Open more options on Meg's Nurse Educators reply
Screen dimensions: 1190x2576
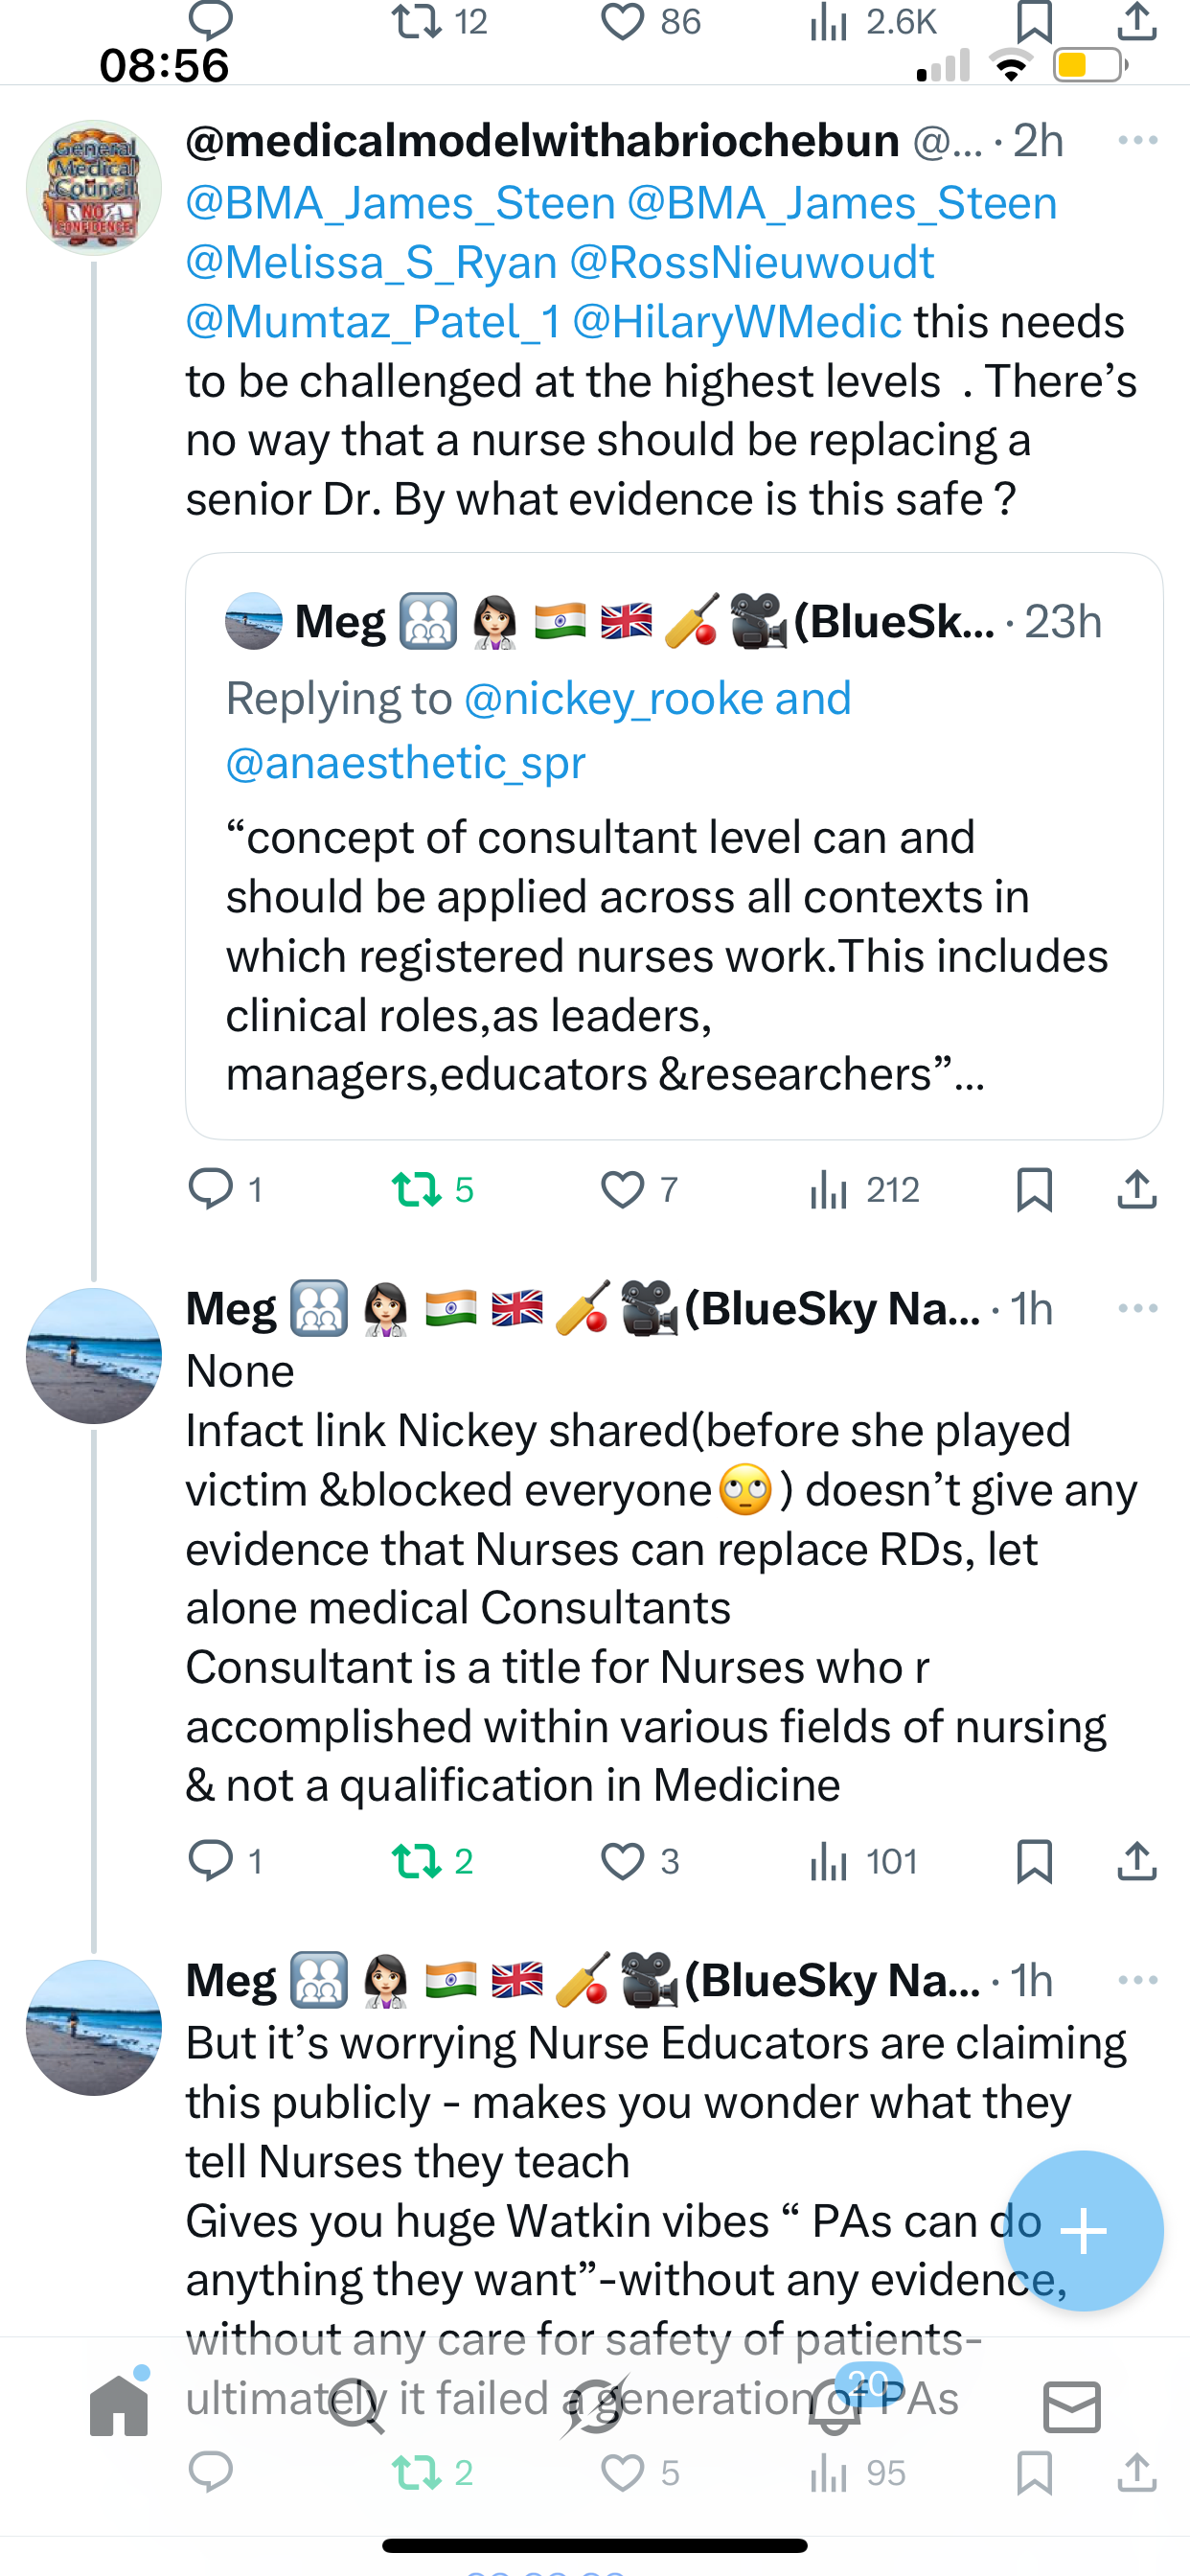pyautogui.click(x=1137, y=1980)
